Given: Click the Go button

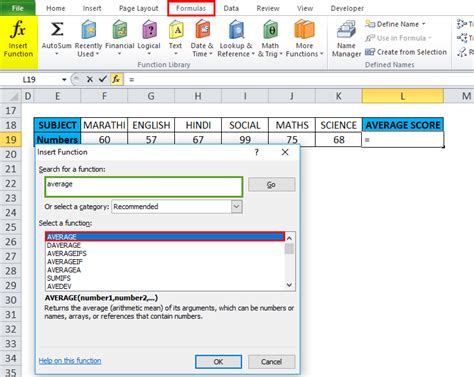Looking at the screenshot, I should click(x=271, y=184).
